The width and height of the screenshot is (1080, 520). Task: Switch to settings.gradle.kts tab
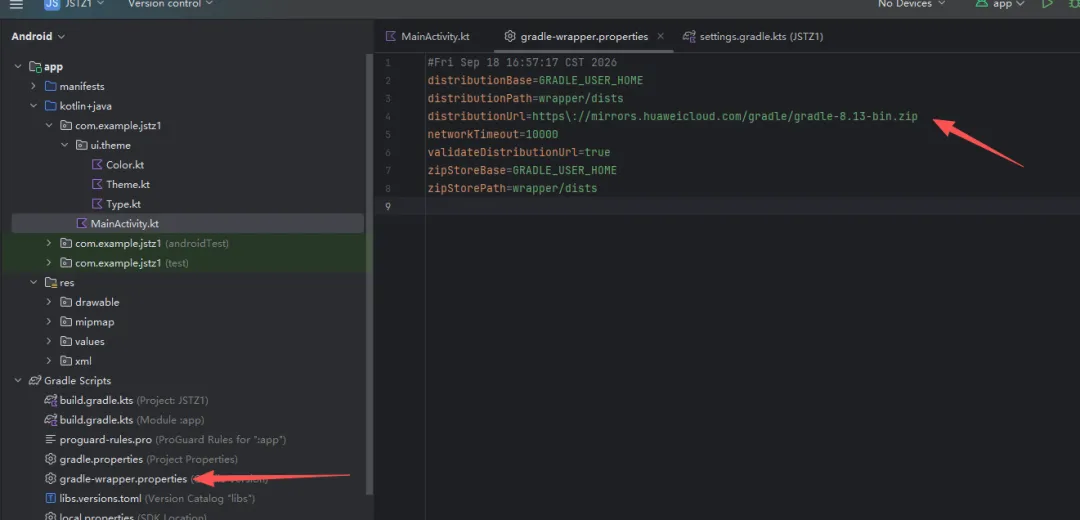[x=753, y=37]
